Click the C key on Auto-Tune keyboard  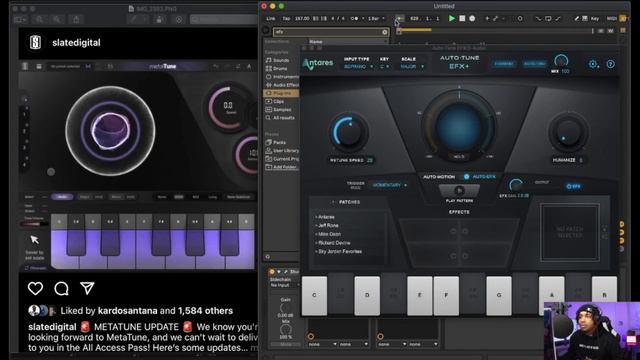(x=314, y=295)
